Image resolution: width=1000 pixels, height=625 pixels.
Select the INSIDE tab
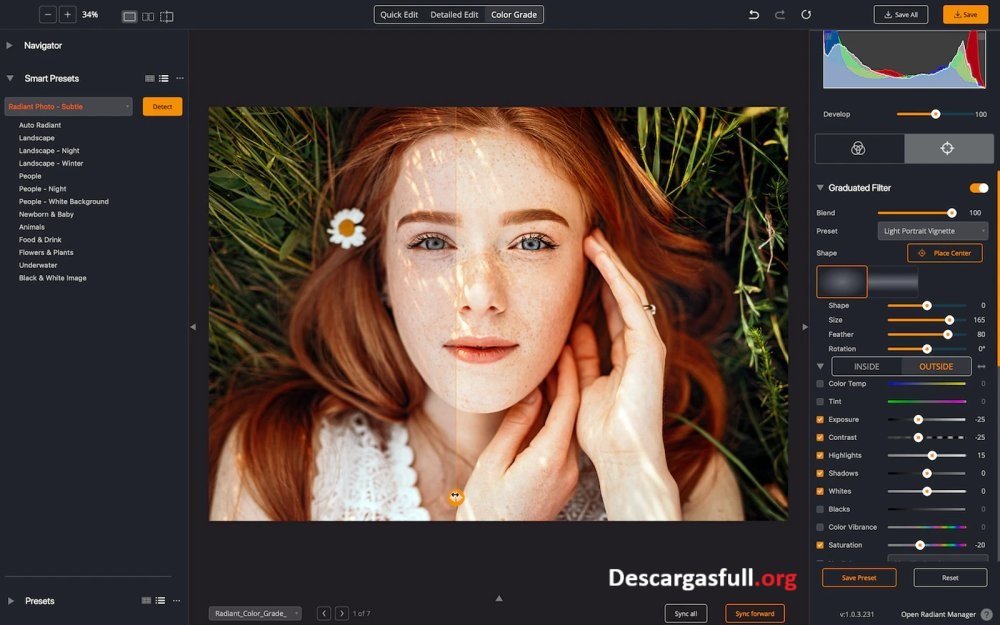(x=867, y=367)
